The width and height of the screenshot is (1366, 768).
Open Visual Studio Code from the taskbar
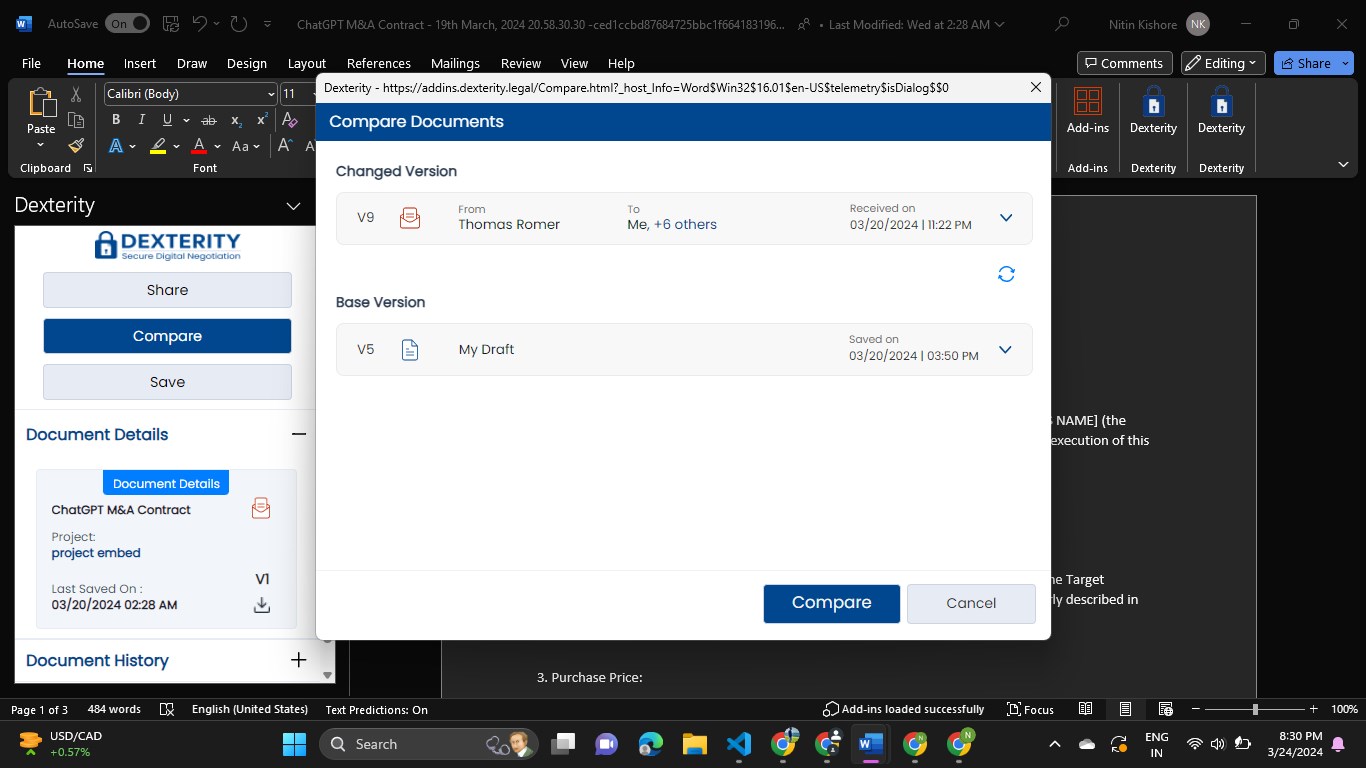[x=739, y=744]
